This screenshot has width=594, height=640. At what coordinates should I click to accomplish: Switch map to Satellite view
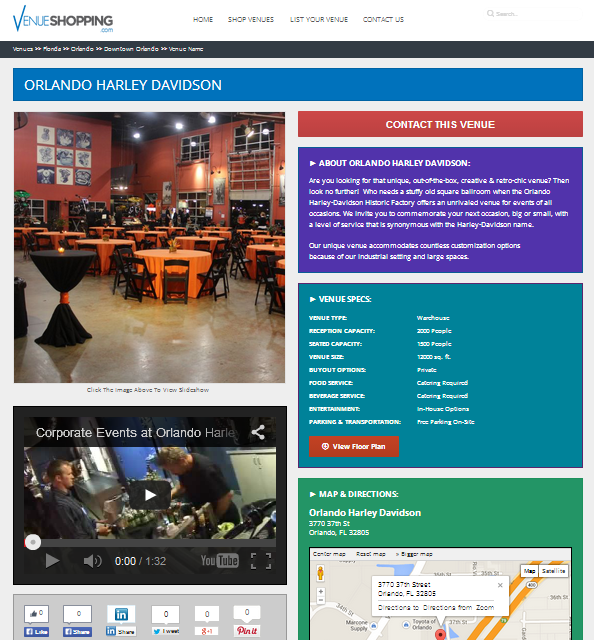pos(554,571)
